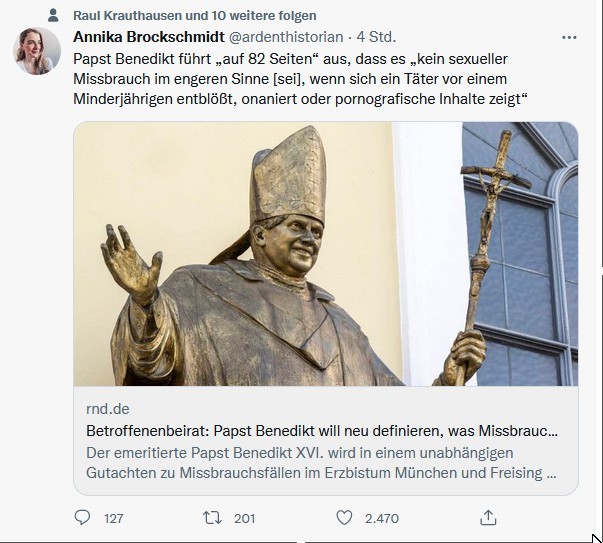Open Annika Brockschmidt's profile picture
Viewport: 603px width, 543px height.
coord(37,51)
